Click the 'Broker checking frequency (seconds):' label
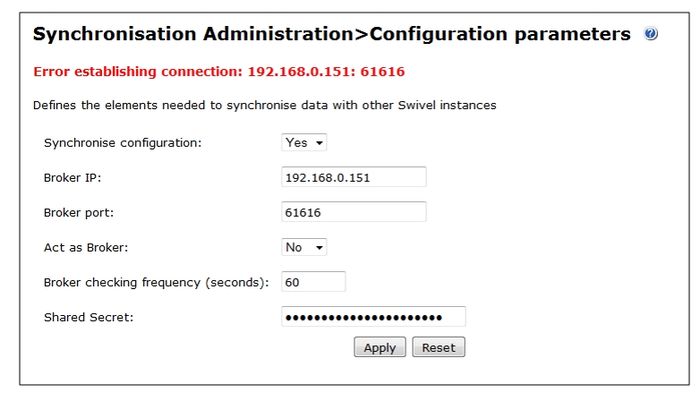 (156, 283)
